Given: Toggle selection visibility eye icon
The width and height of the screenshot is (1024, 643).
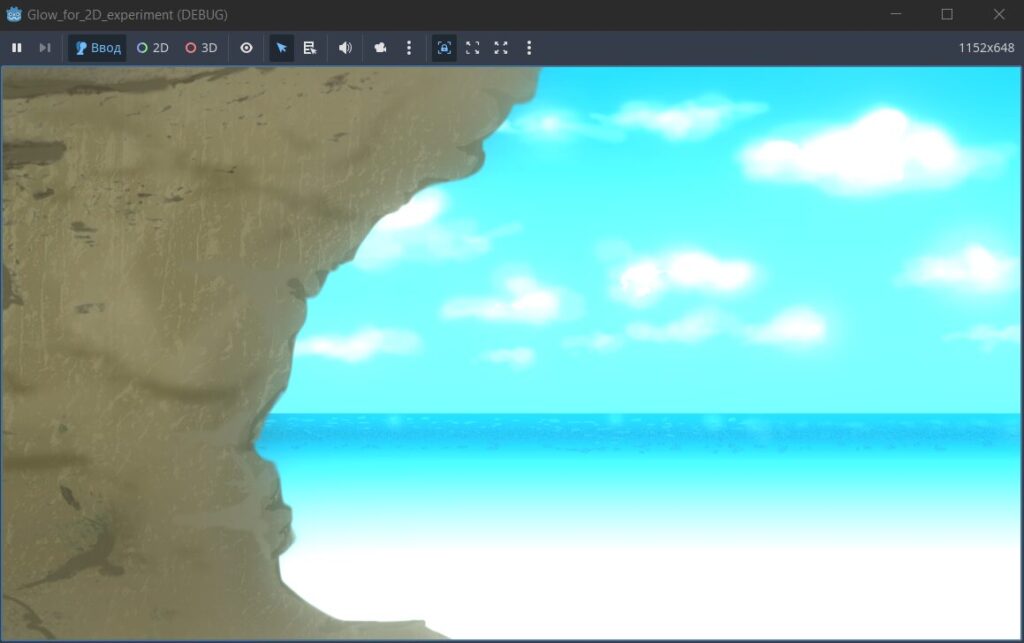Looking at the screenshot, I should tap(246, 48).
